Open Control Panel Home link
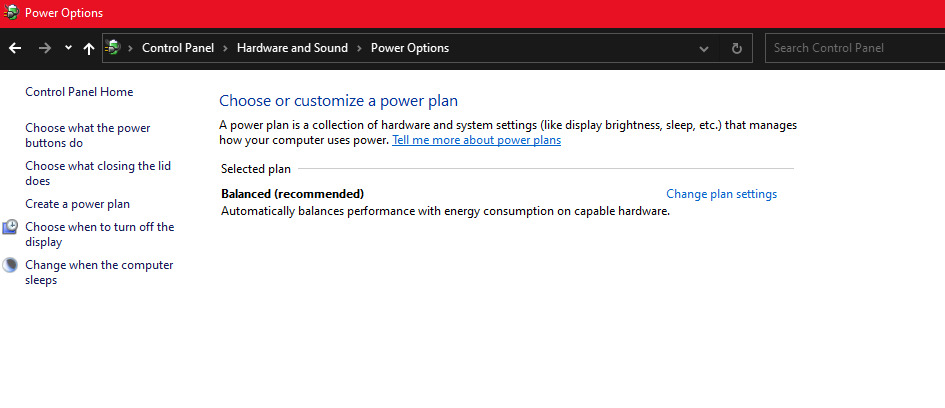This screenshot has width=945, height=408. pos(79,92)
